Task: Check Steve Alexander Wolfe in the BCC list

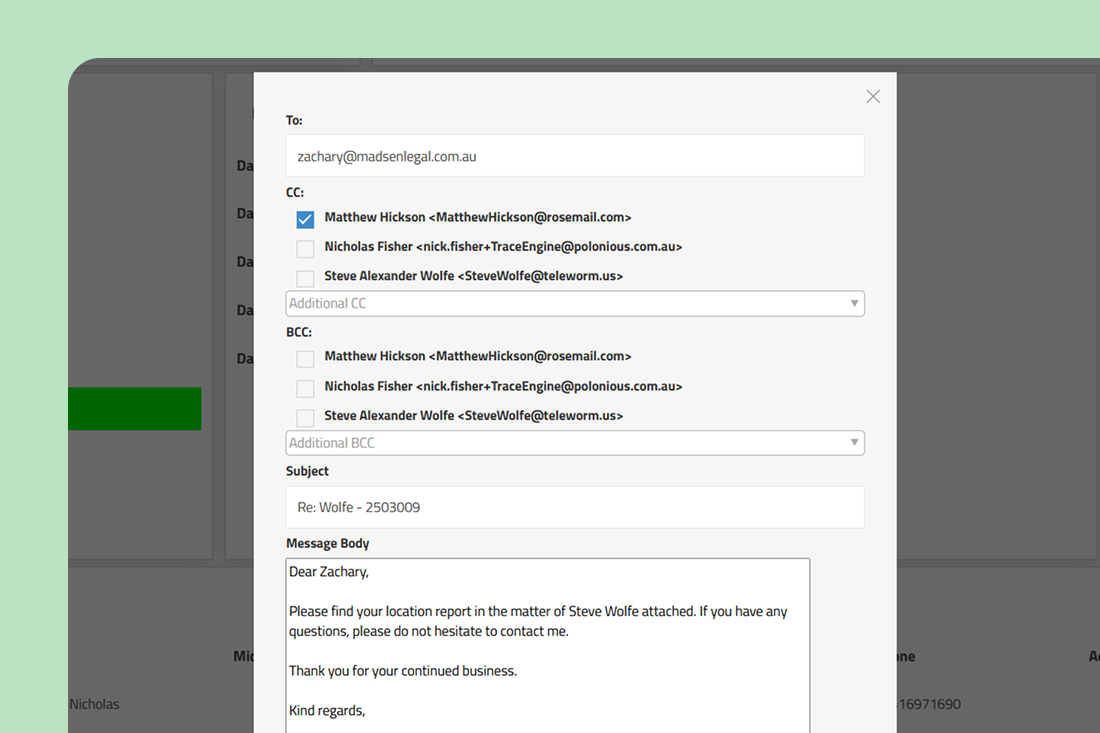Action: [x=305, y=418]
